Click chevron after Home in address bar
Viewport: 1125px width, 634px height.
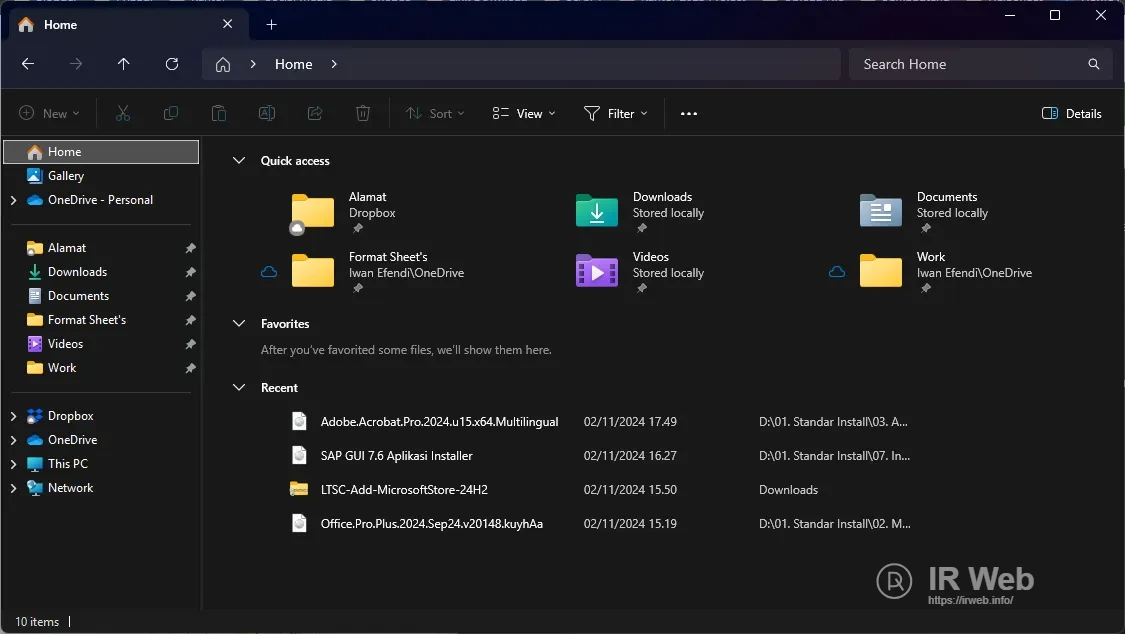pos(334,64)
